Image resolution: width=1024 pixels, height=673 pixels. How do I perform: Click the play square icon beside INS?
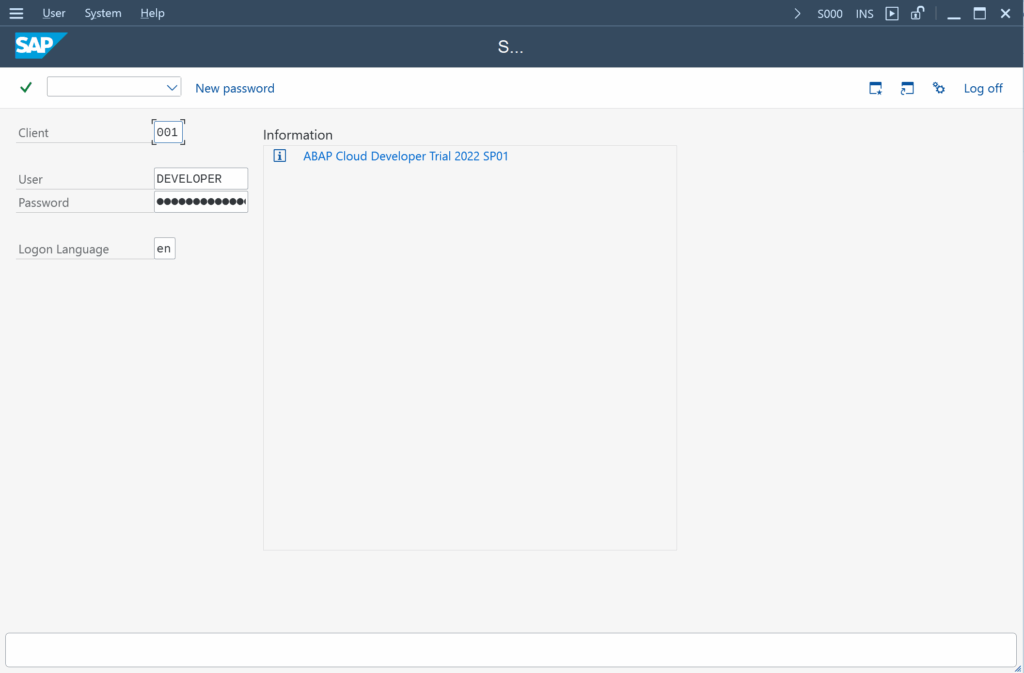(x=892, y=13)
